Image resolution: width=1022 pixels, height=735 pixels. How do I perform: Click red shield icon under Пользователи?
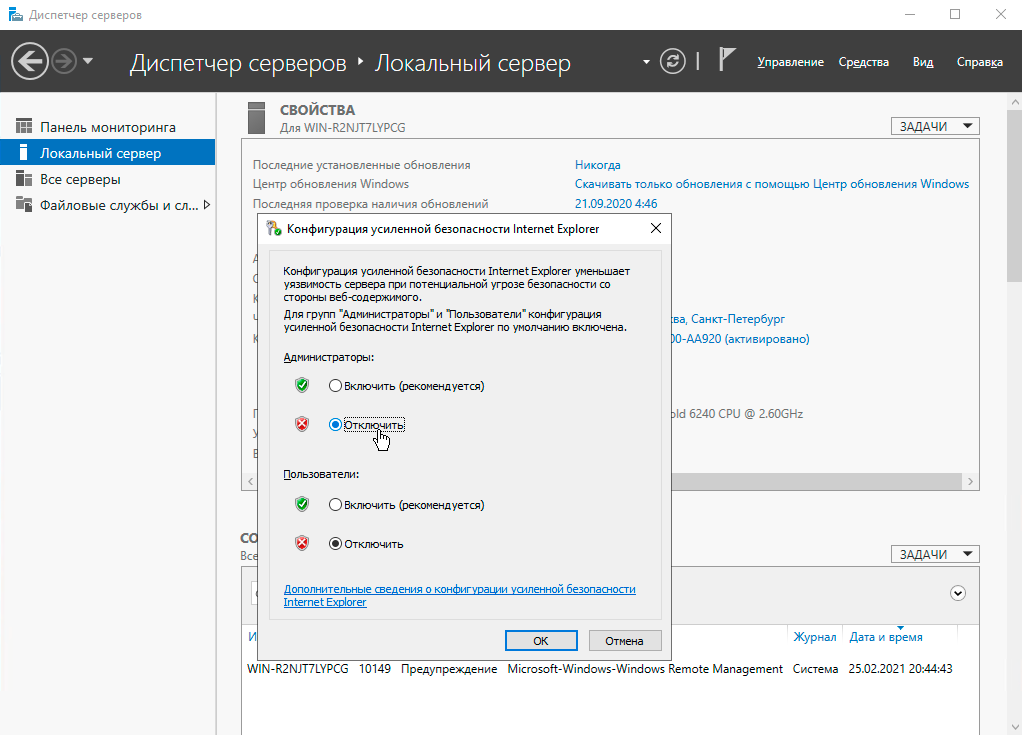coord(302,543)
